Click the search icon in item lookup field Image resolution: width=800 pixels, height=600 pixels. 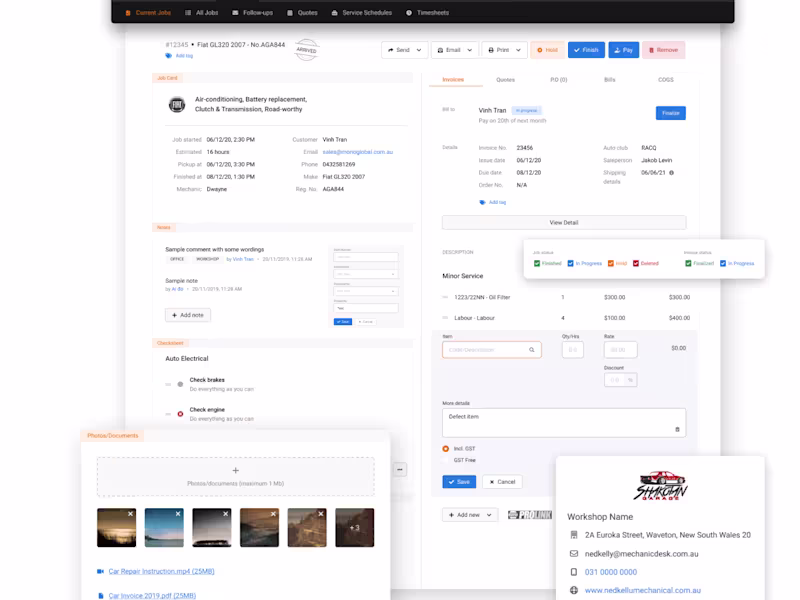point(532,349)
